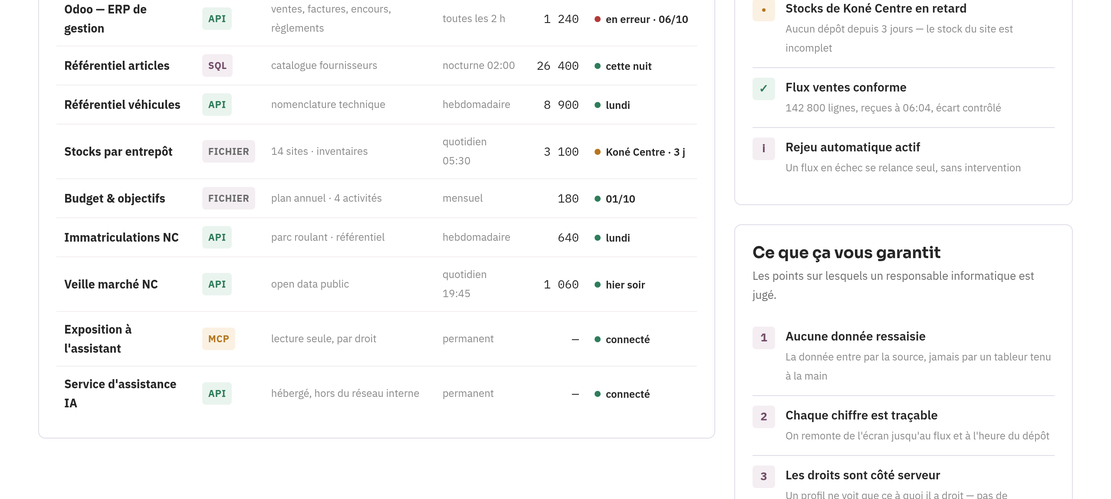Click the 'open data public' description

[310, 284]
